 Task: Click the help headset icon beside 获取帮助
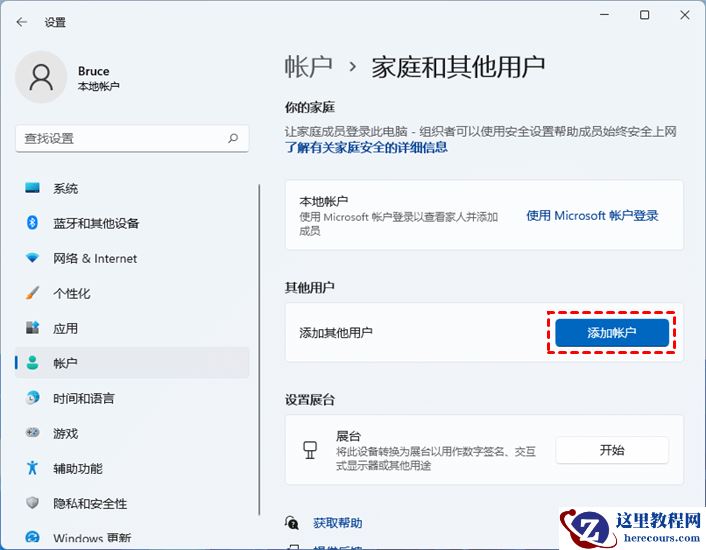coord(291,523)
